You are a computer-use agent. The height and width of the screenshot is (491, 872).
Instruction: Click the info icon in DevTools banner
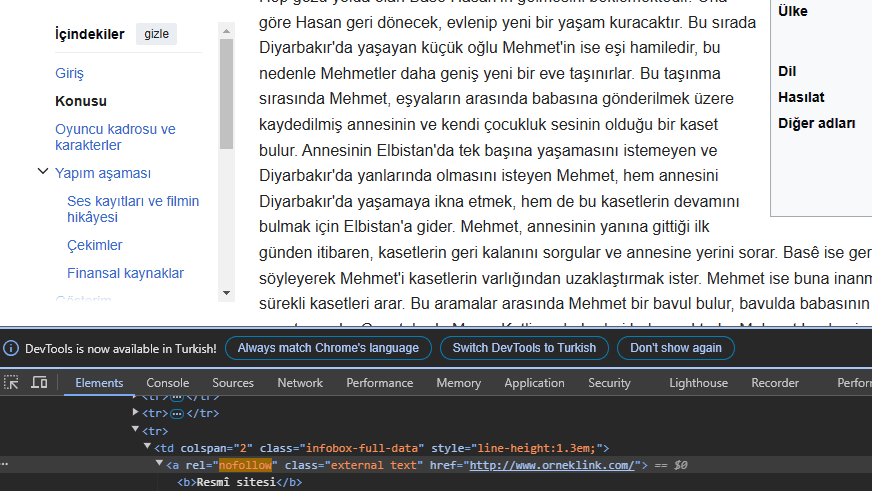(11, 348)
